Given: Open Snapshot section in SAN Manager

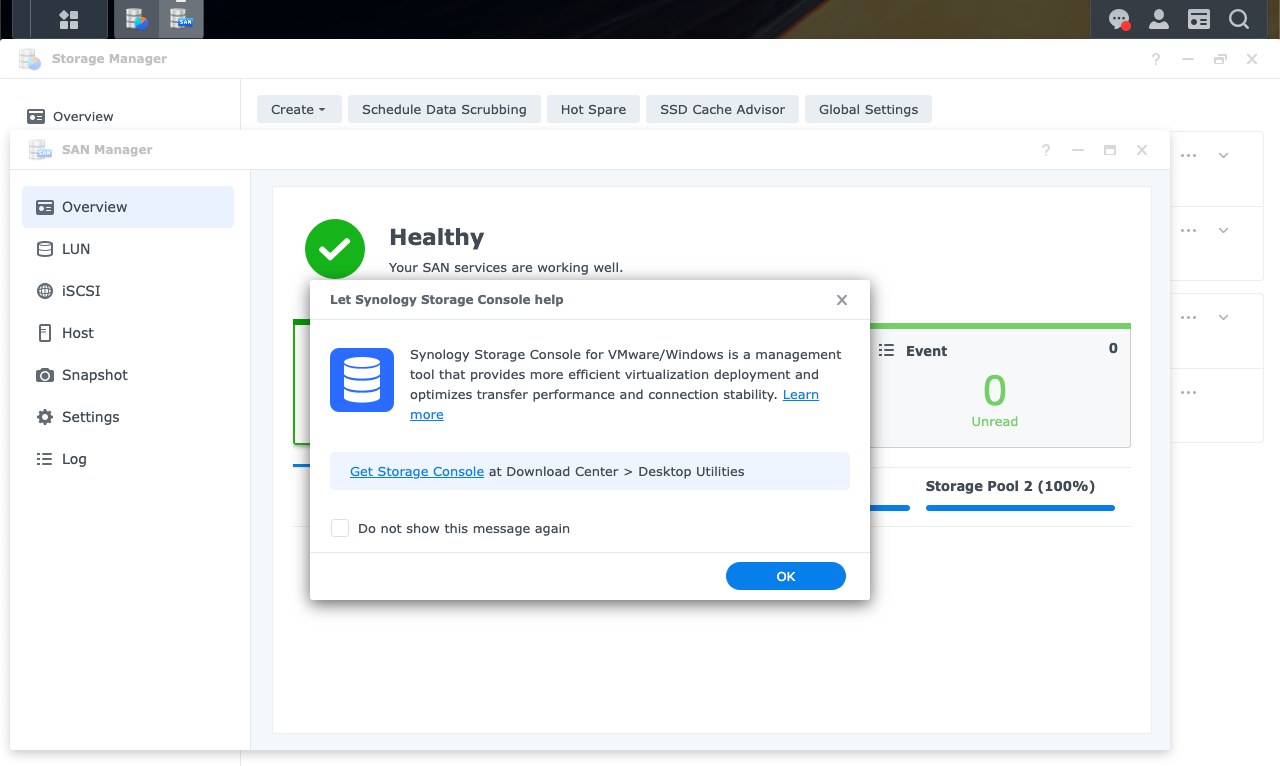Looking at the screenshot, I should (x=128, y=375).
